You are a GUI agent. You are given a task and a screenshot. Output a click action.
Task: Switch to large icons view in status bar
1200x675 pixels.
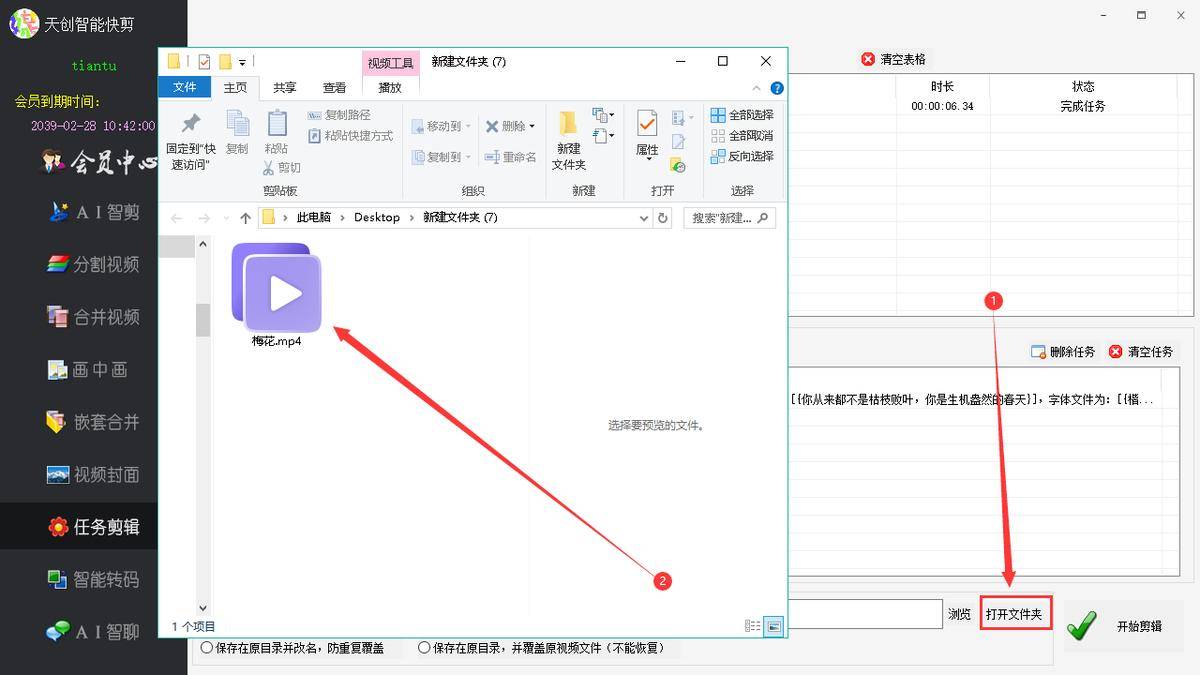point(773,626)
